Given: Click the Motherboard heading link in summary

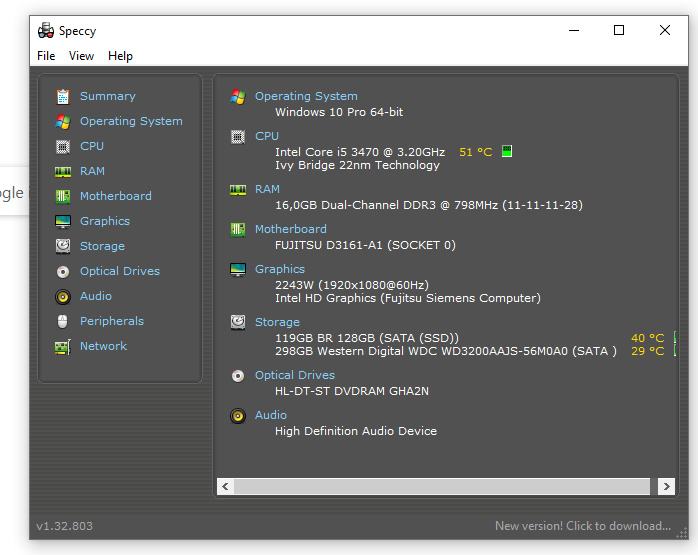Looking at the screenshot, I should click(291, 229).
